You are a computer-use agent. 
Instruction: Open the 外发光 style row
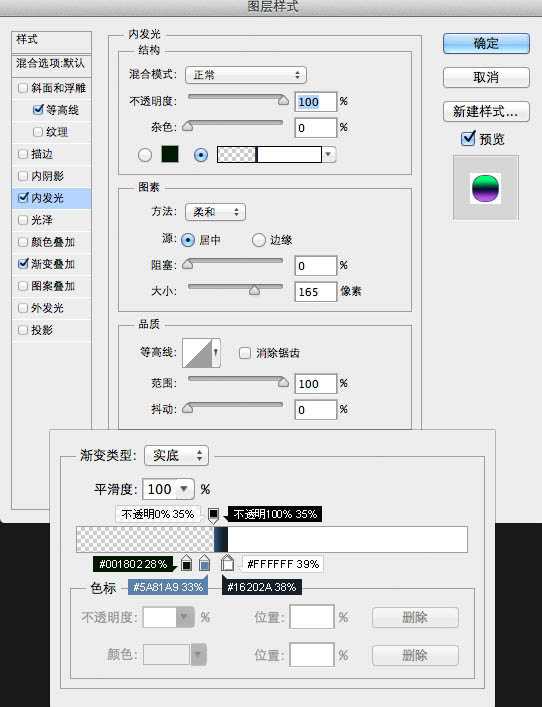(x=51, y=308)
